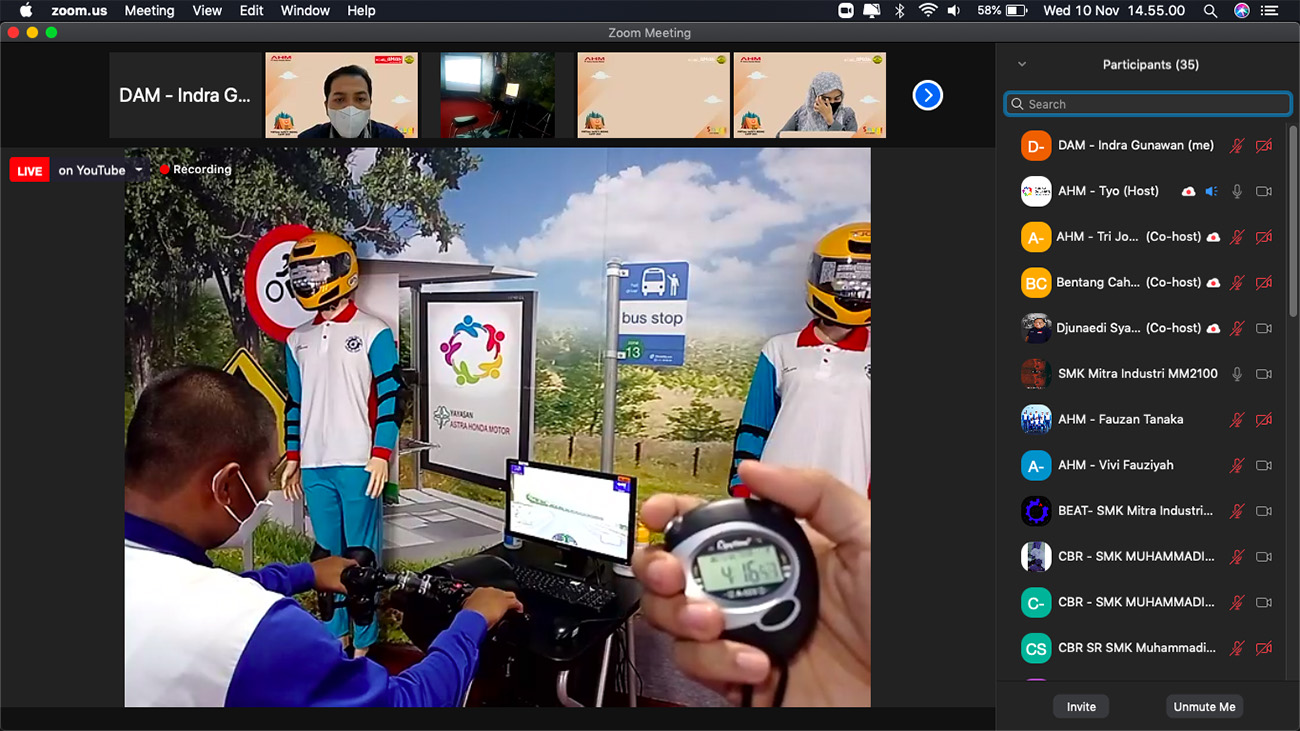Open Siri from the menu bar

pyautogui.click(x=1241, y=11)
